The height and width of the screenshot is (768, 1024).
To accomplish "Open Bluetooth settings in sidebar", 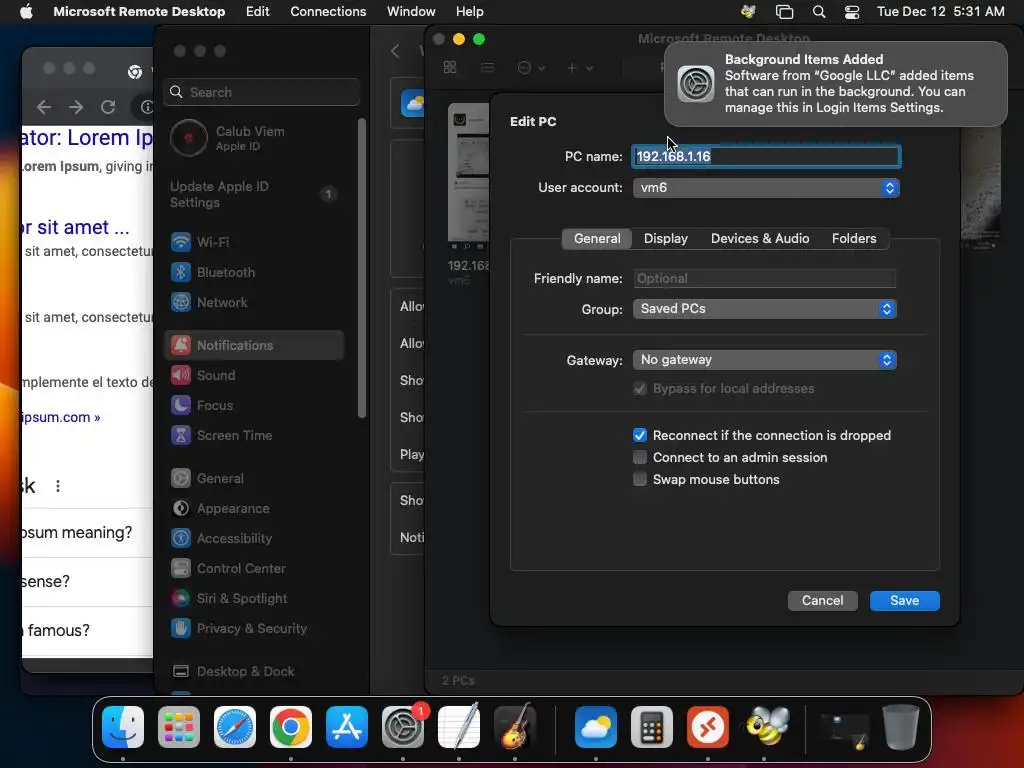I will [x=254, y=272].
